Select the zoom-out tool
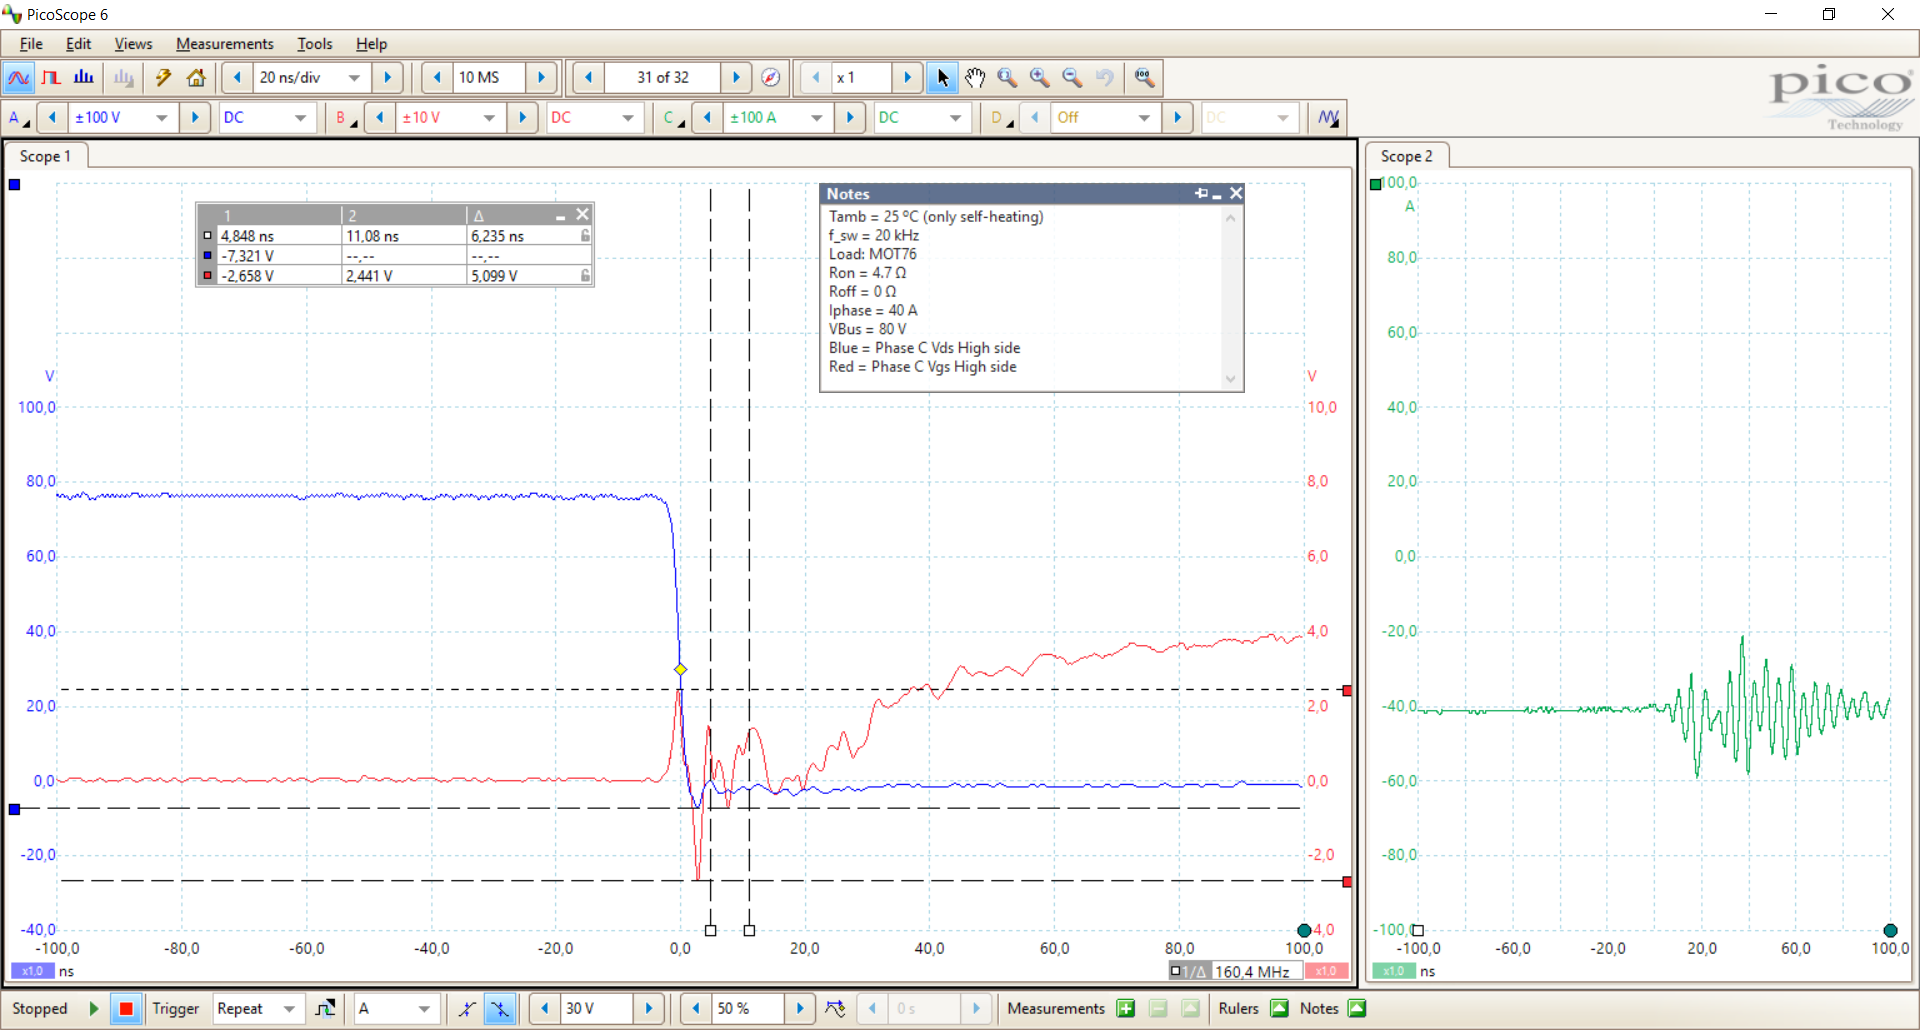This screenshot has width=1920, height=1030. [1072, 78]
